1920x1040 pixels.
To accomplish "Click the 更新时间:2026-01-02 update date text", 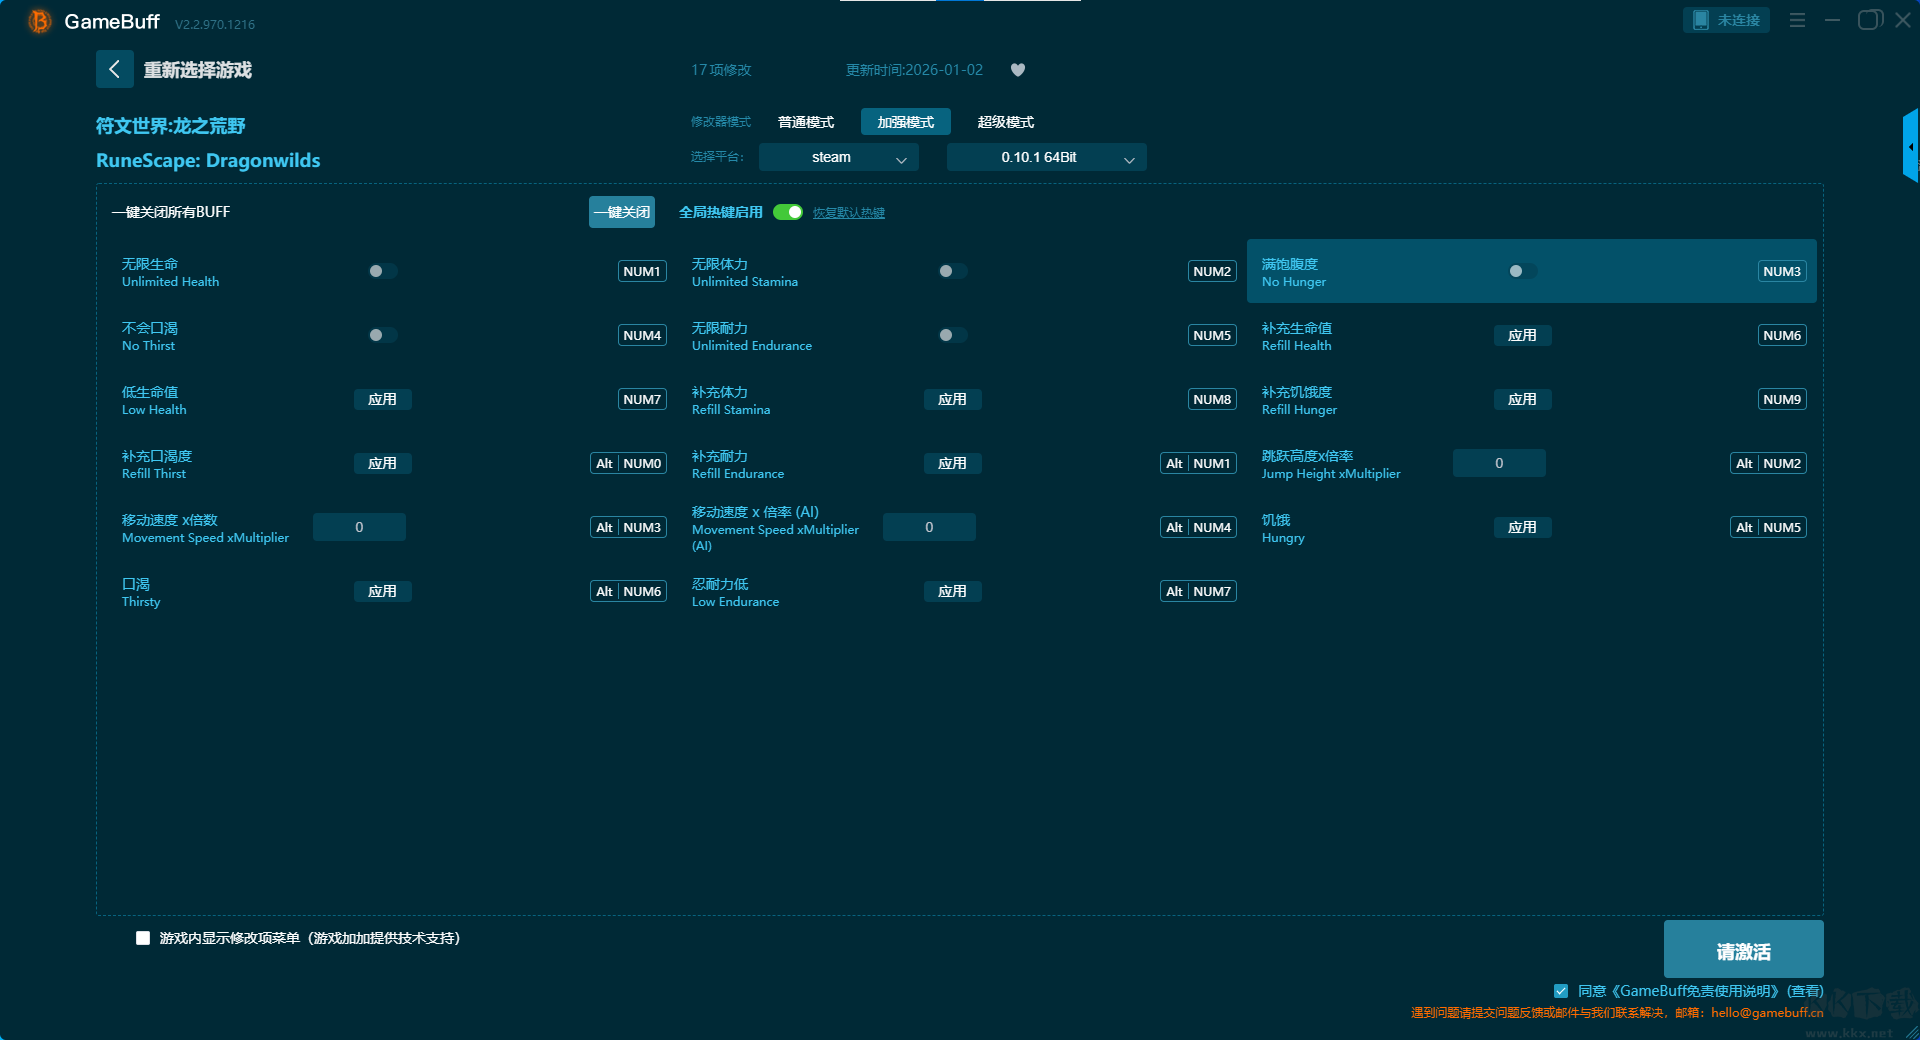I will coord(914,70).
